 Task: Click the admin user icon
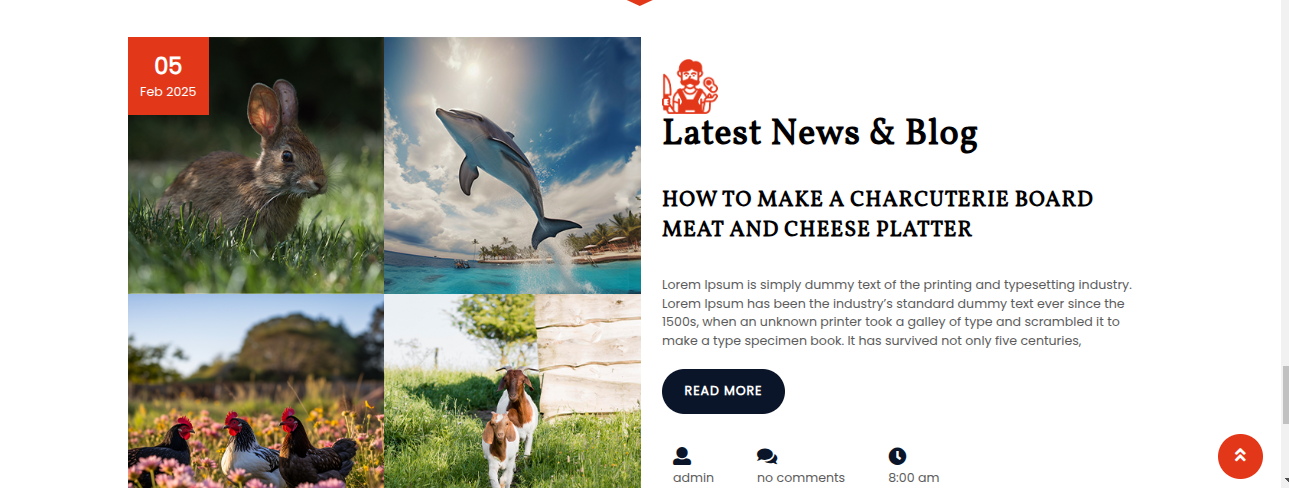point(682,456)
